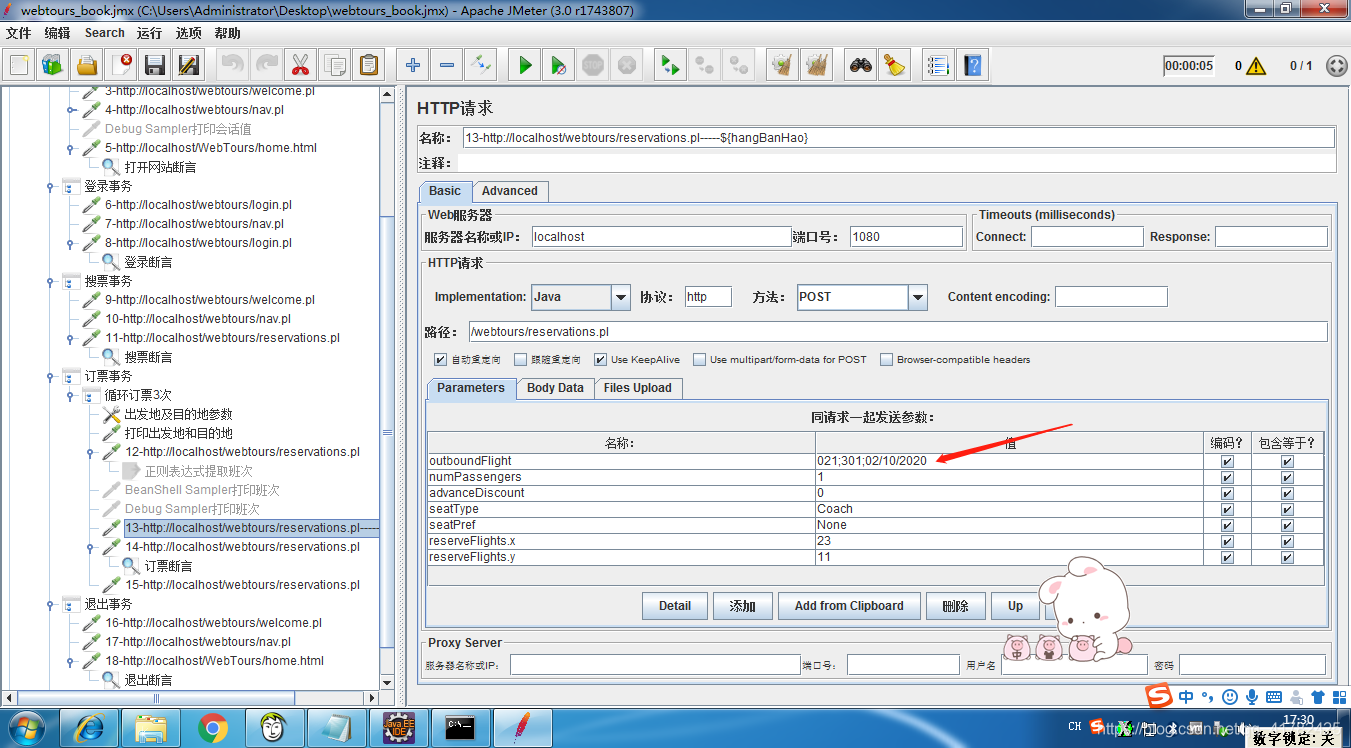Image resolution: width=1351 pixels, height=748 pixels.
Task: Click the Redo arrow icon
Action: (x=266, y=66)
